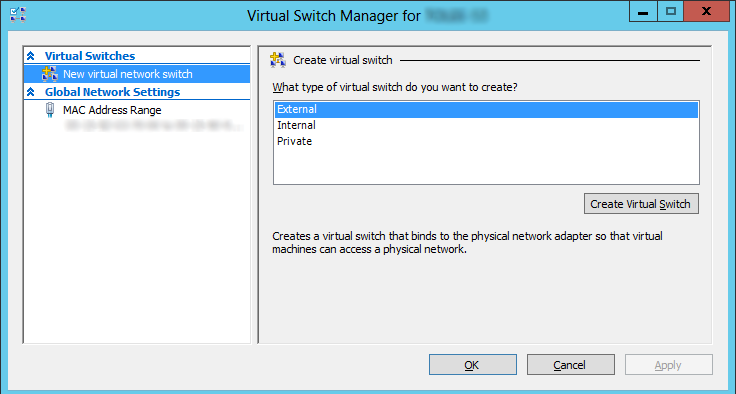Choose Private switch type
The width and height of the screenshot is (736, 394).
tap(486, 141)
